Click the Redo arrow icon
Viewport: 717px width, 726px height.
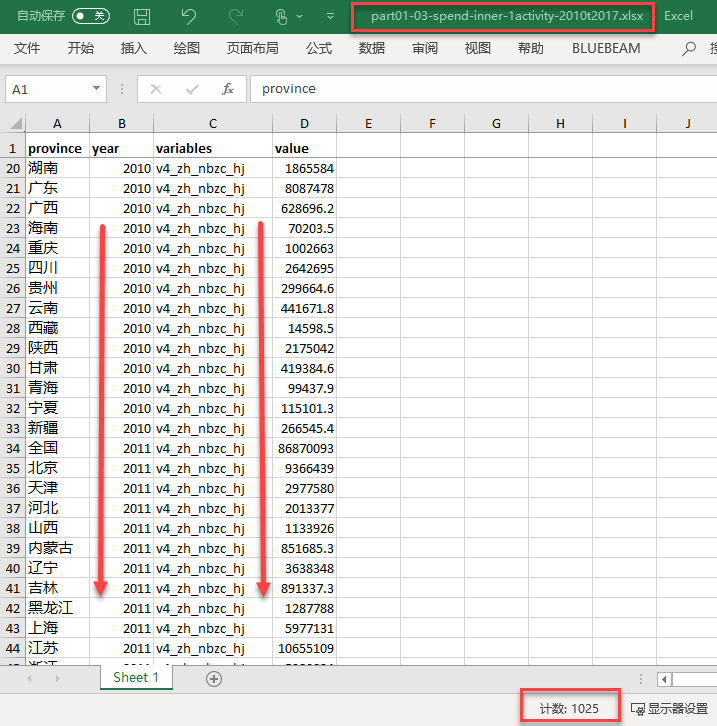(236, 16)
